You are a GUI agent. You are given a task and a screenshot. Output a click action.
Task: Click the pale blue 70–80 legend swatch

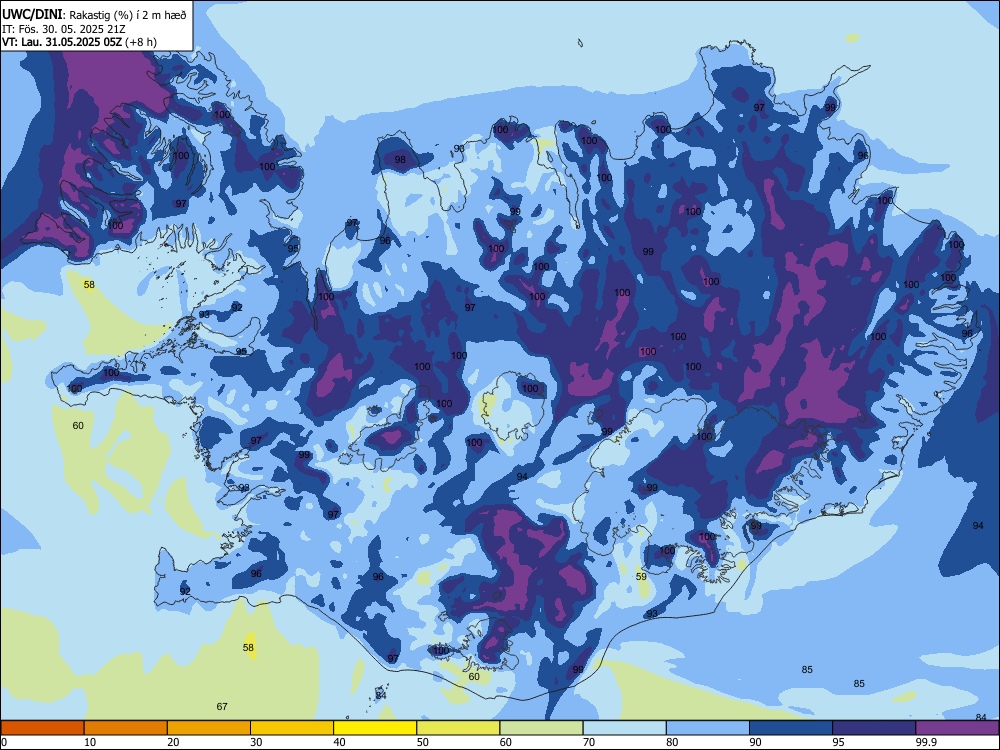624,728
